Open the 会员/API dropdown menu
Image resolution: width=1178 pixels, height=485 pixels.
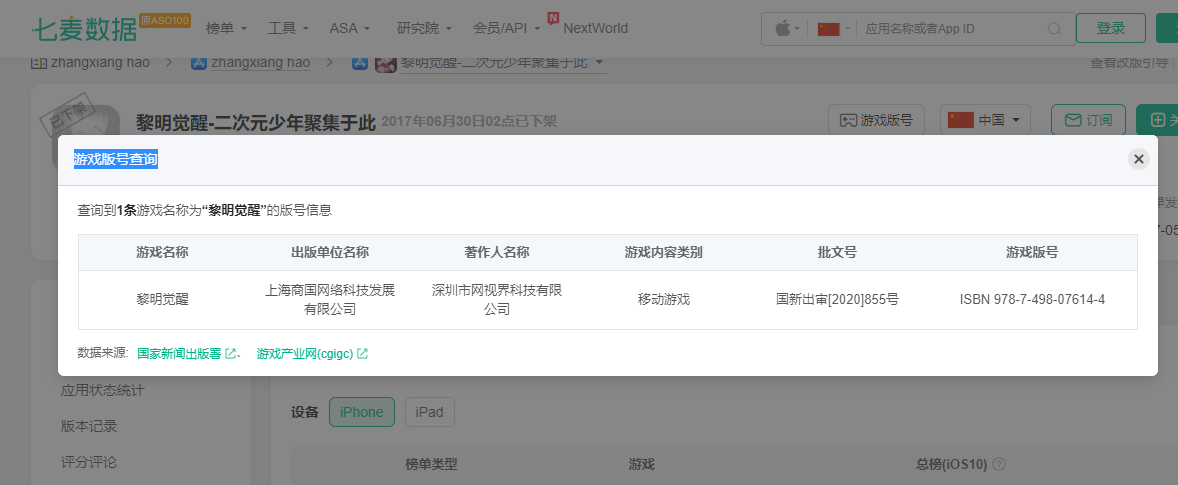point(506,29)
